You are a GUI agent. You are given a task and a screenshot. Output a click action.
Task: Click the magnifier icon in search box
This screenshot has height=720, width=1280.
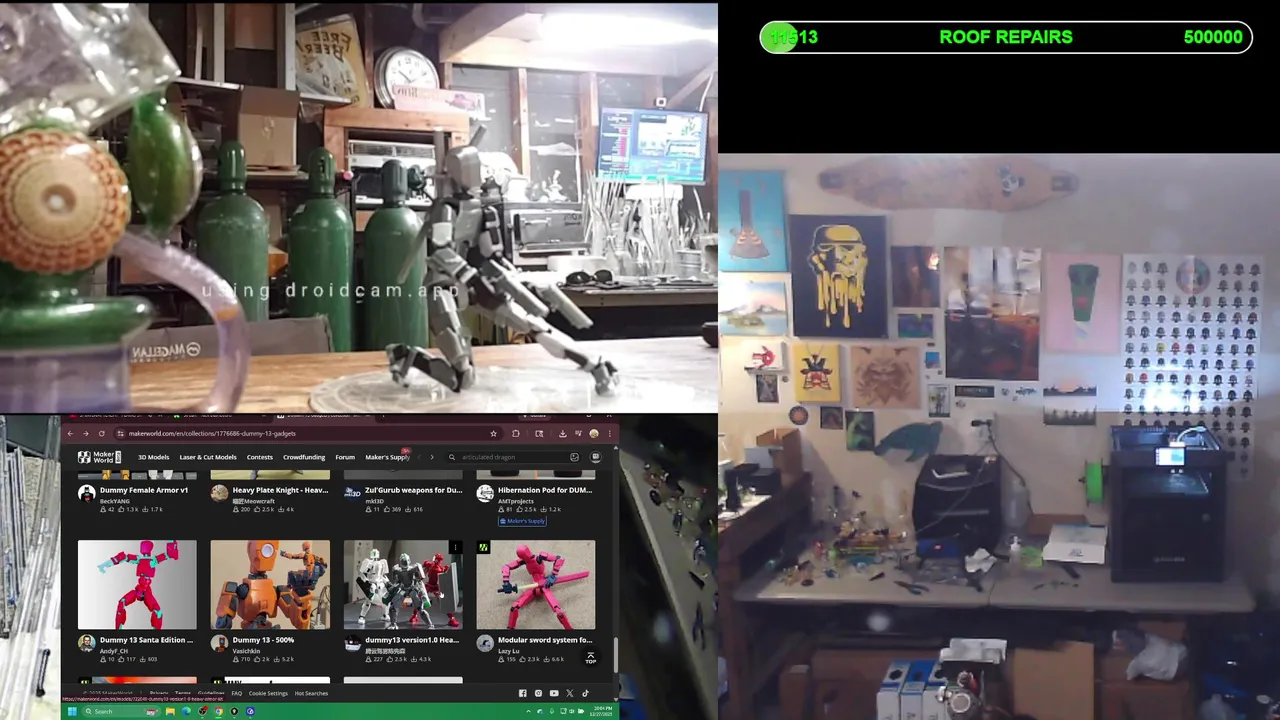[452, 457]
